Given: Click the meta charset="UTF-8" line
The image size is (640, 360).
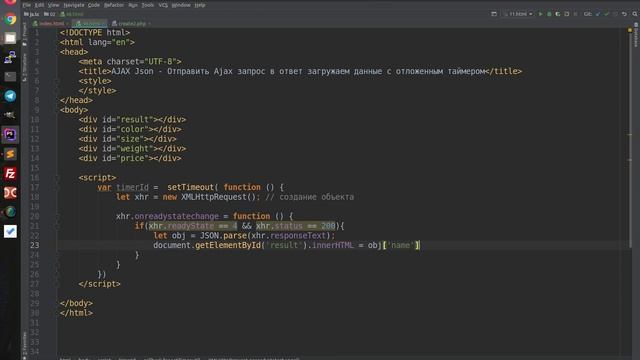Looking at the screenshot, I should 130,62.
